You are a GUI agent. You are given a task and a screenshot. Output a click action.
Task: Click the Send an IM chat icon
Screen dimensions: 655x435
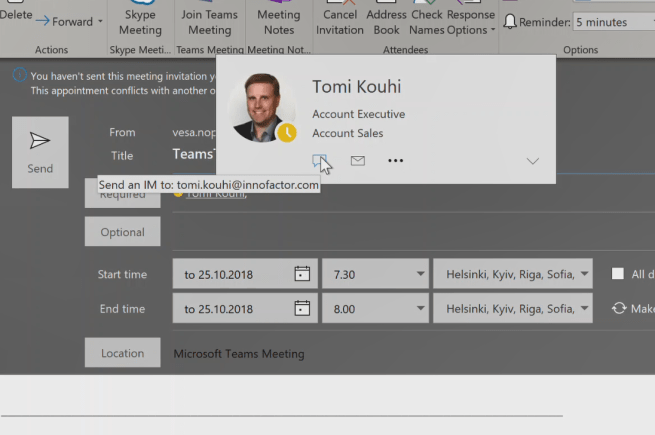[x=318, y=160]
